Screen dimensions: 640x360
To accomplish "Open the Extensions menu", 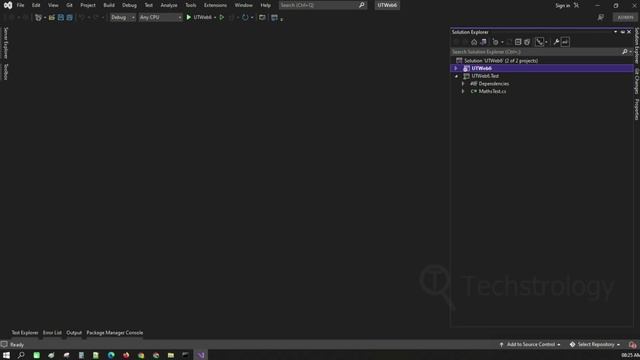I will [215, 5].
